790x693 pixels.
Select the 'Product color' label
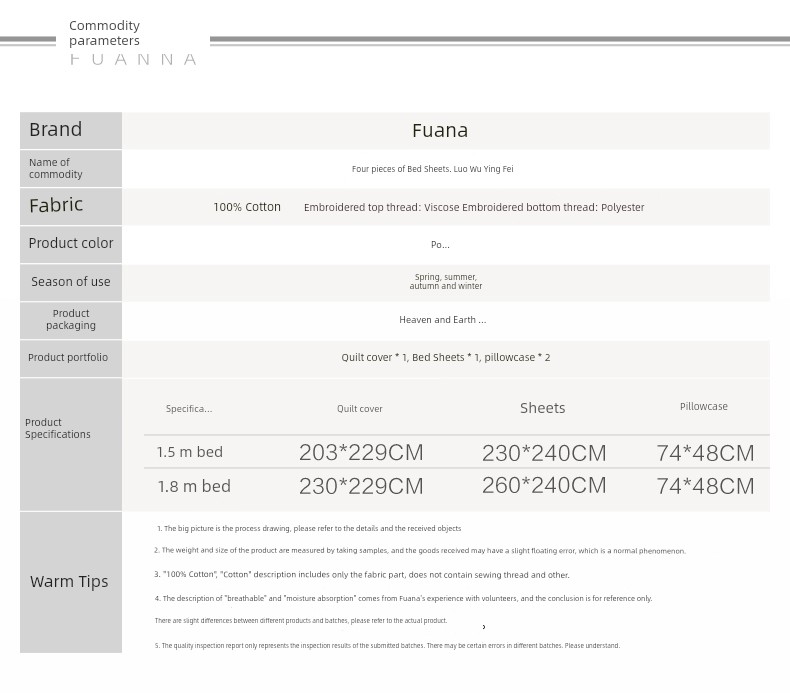pyautogui.click(x=71, y=243)
